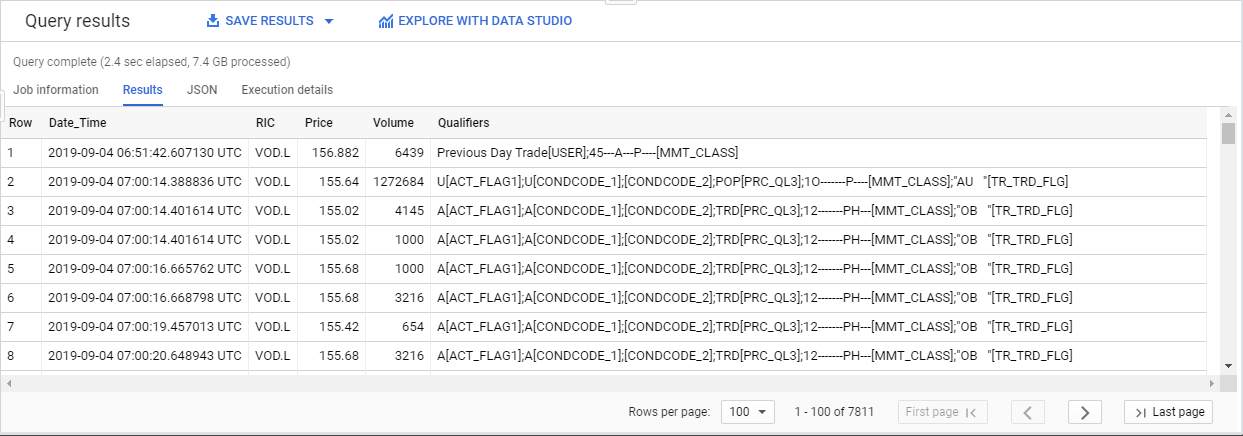Screen dimensions: 1243x436
Task: Select the Price cell 156.882 in row 1
Action: (331, 153)
